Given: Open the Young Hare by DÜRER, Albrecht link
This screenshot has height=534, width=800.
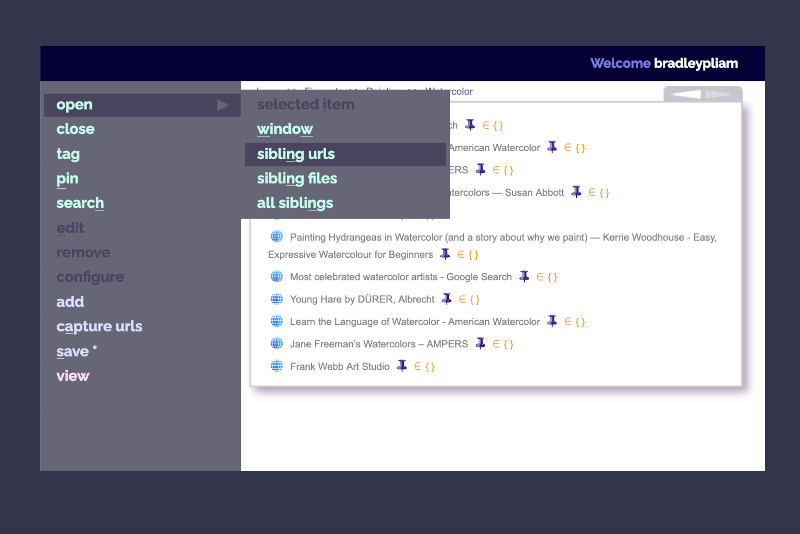Looking at the screenshot, I should [362, 299].
